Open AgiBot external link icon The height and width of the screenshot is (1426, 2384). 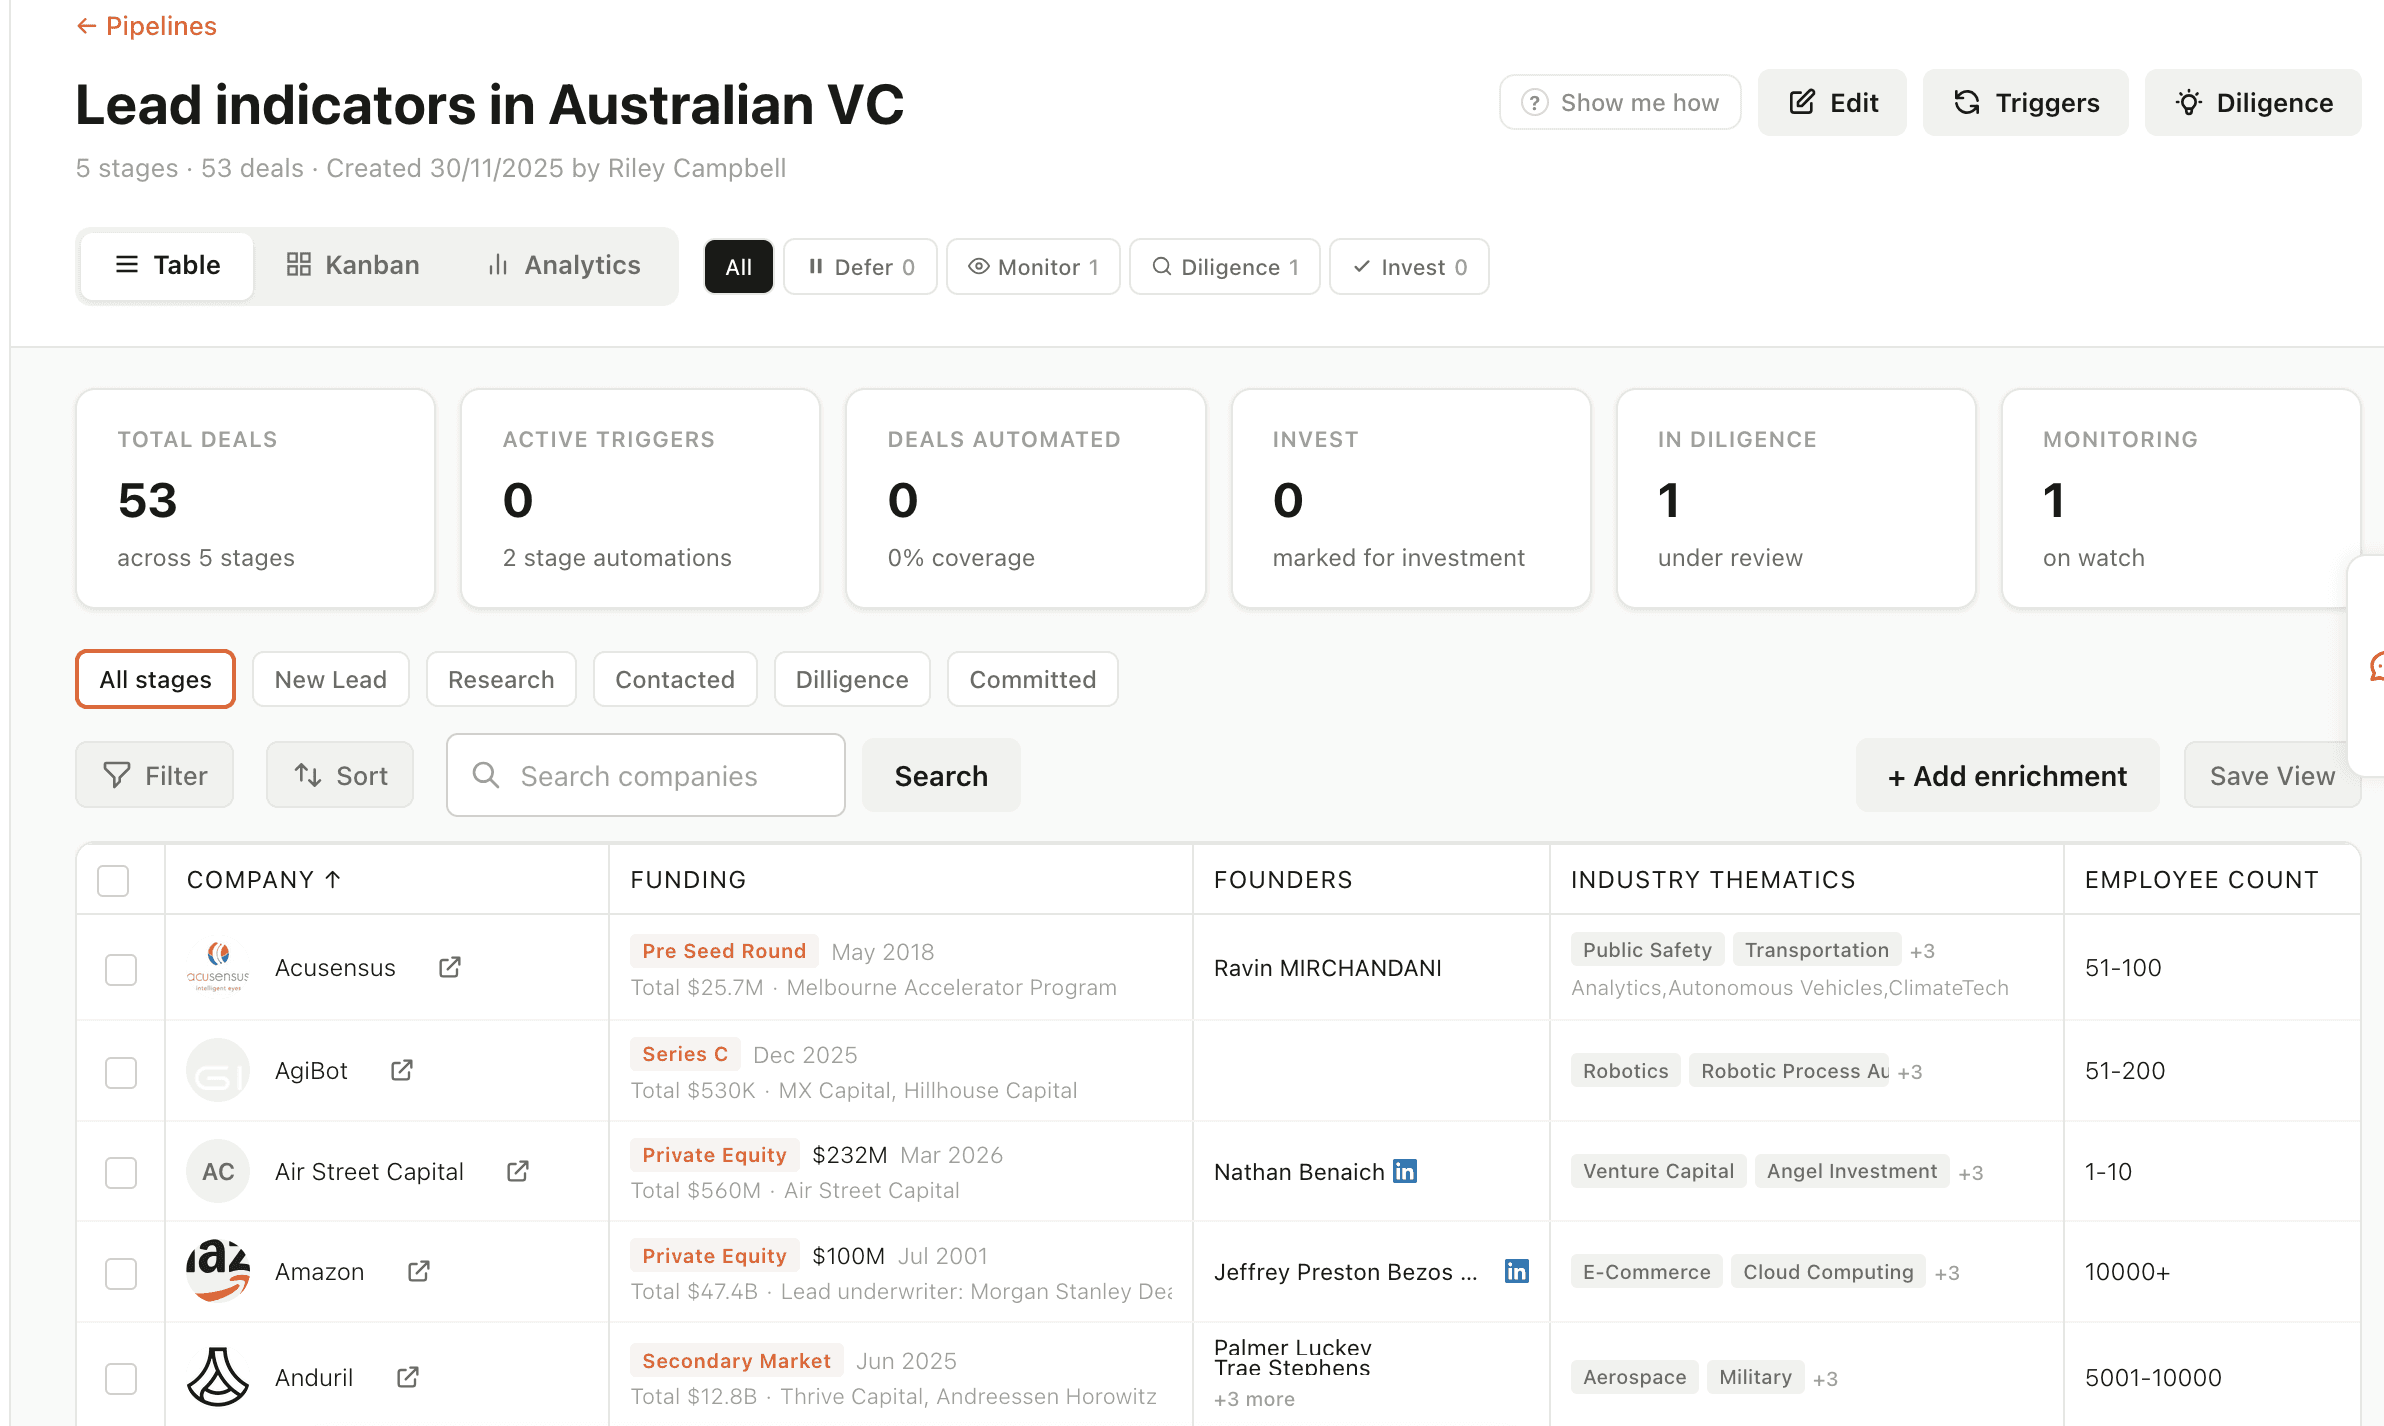tap(402, 1070)
